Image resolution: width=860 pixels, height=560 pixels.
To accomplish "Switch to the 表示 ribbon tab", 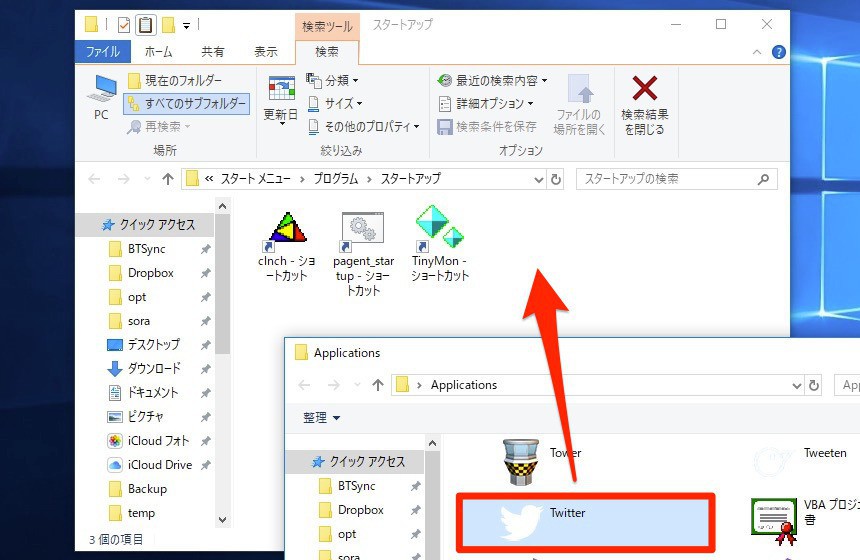I will [266, 52].
